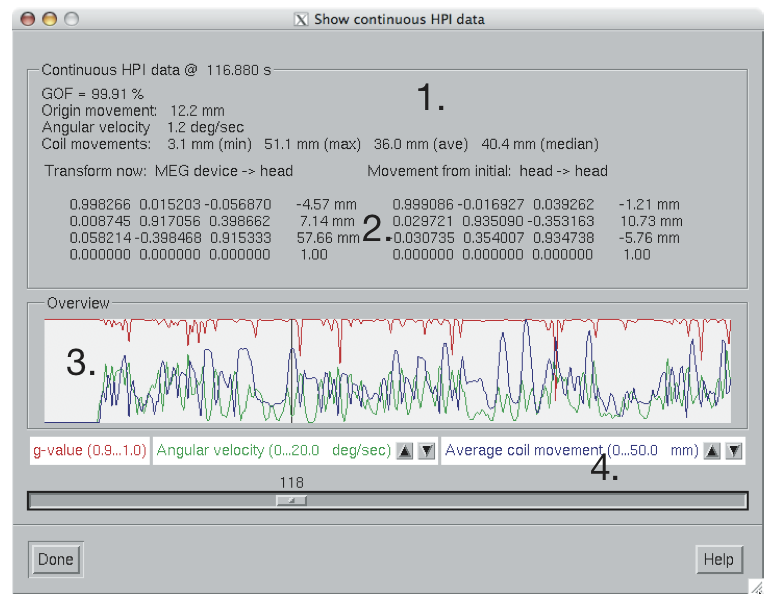Click the blue Average coil movement legend

(x=572, y=450)
